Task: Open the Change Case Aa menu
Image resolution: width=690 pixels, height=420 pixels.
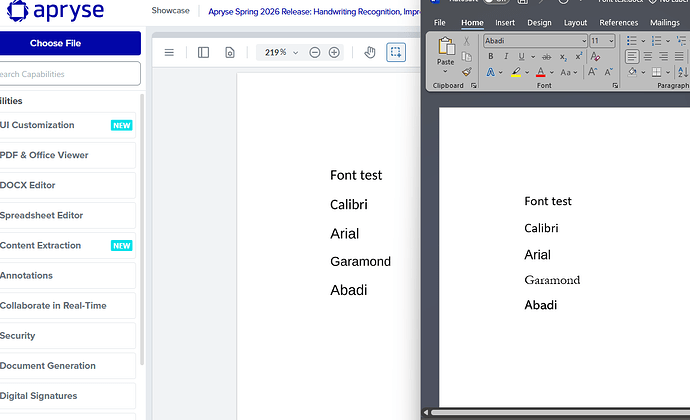Action: pyautogui.click(x=569, y=72)
